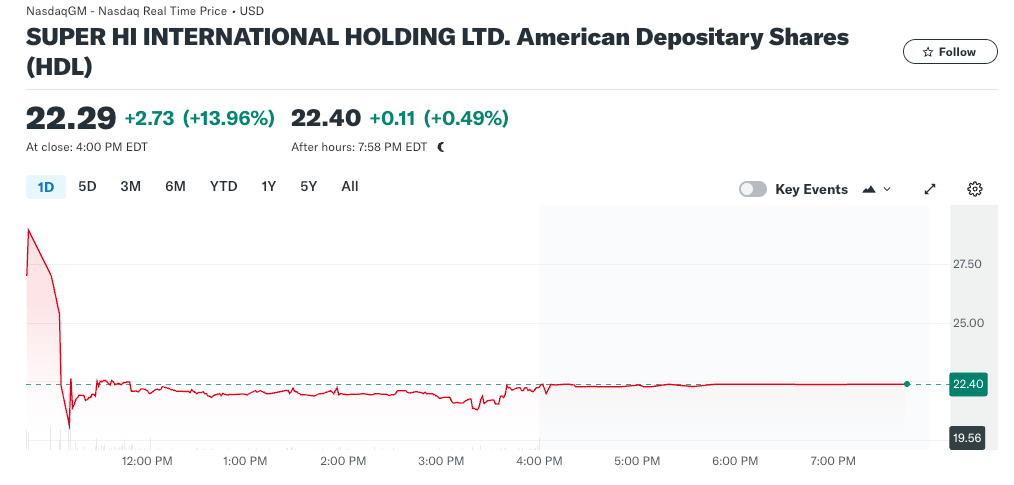View the 1Y price history
The image size is (1014, 485).
[x=268, y=186]
